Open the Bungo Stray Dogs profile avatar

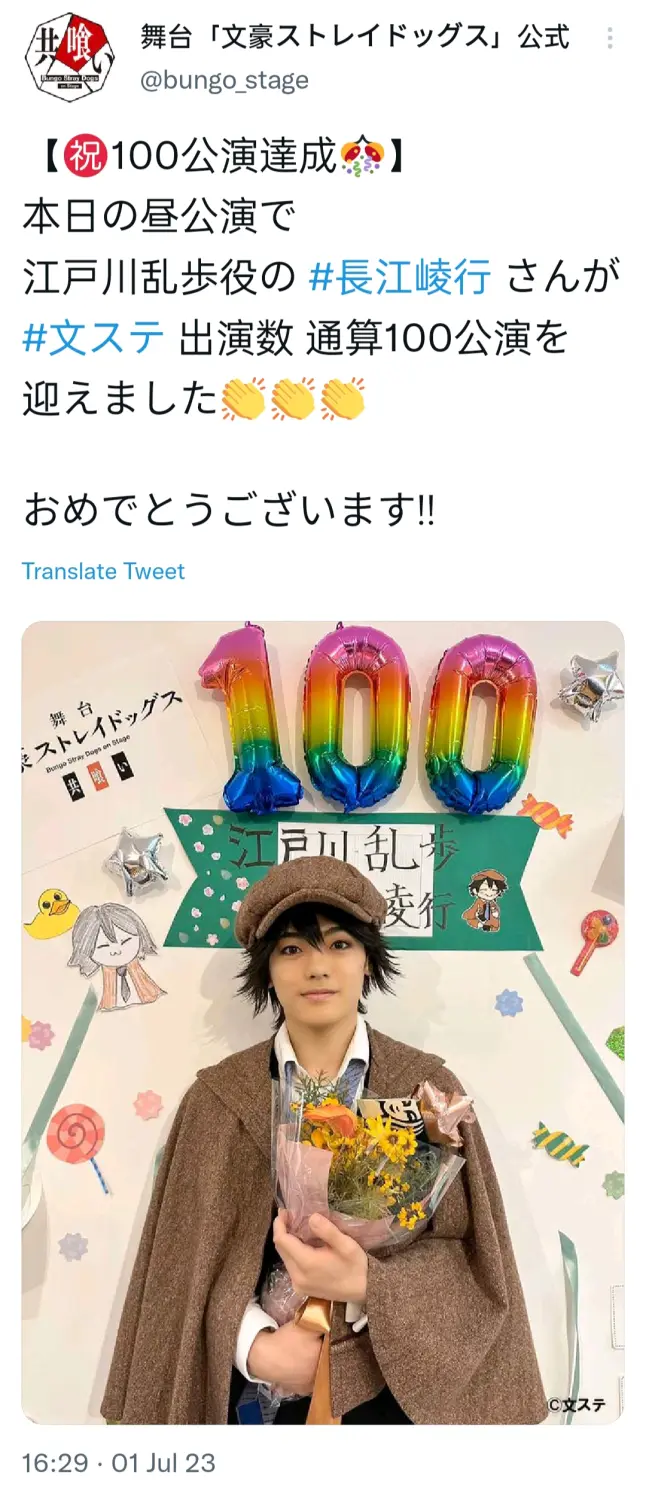(68, 56)
